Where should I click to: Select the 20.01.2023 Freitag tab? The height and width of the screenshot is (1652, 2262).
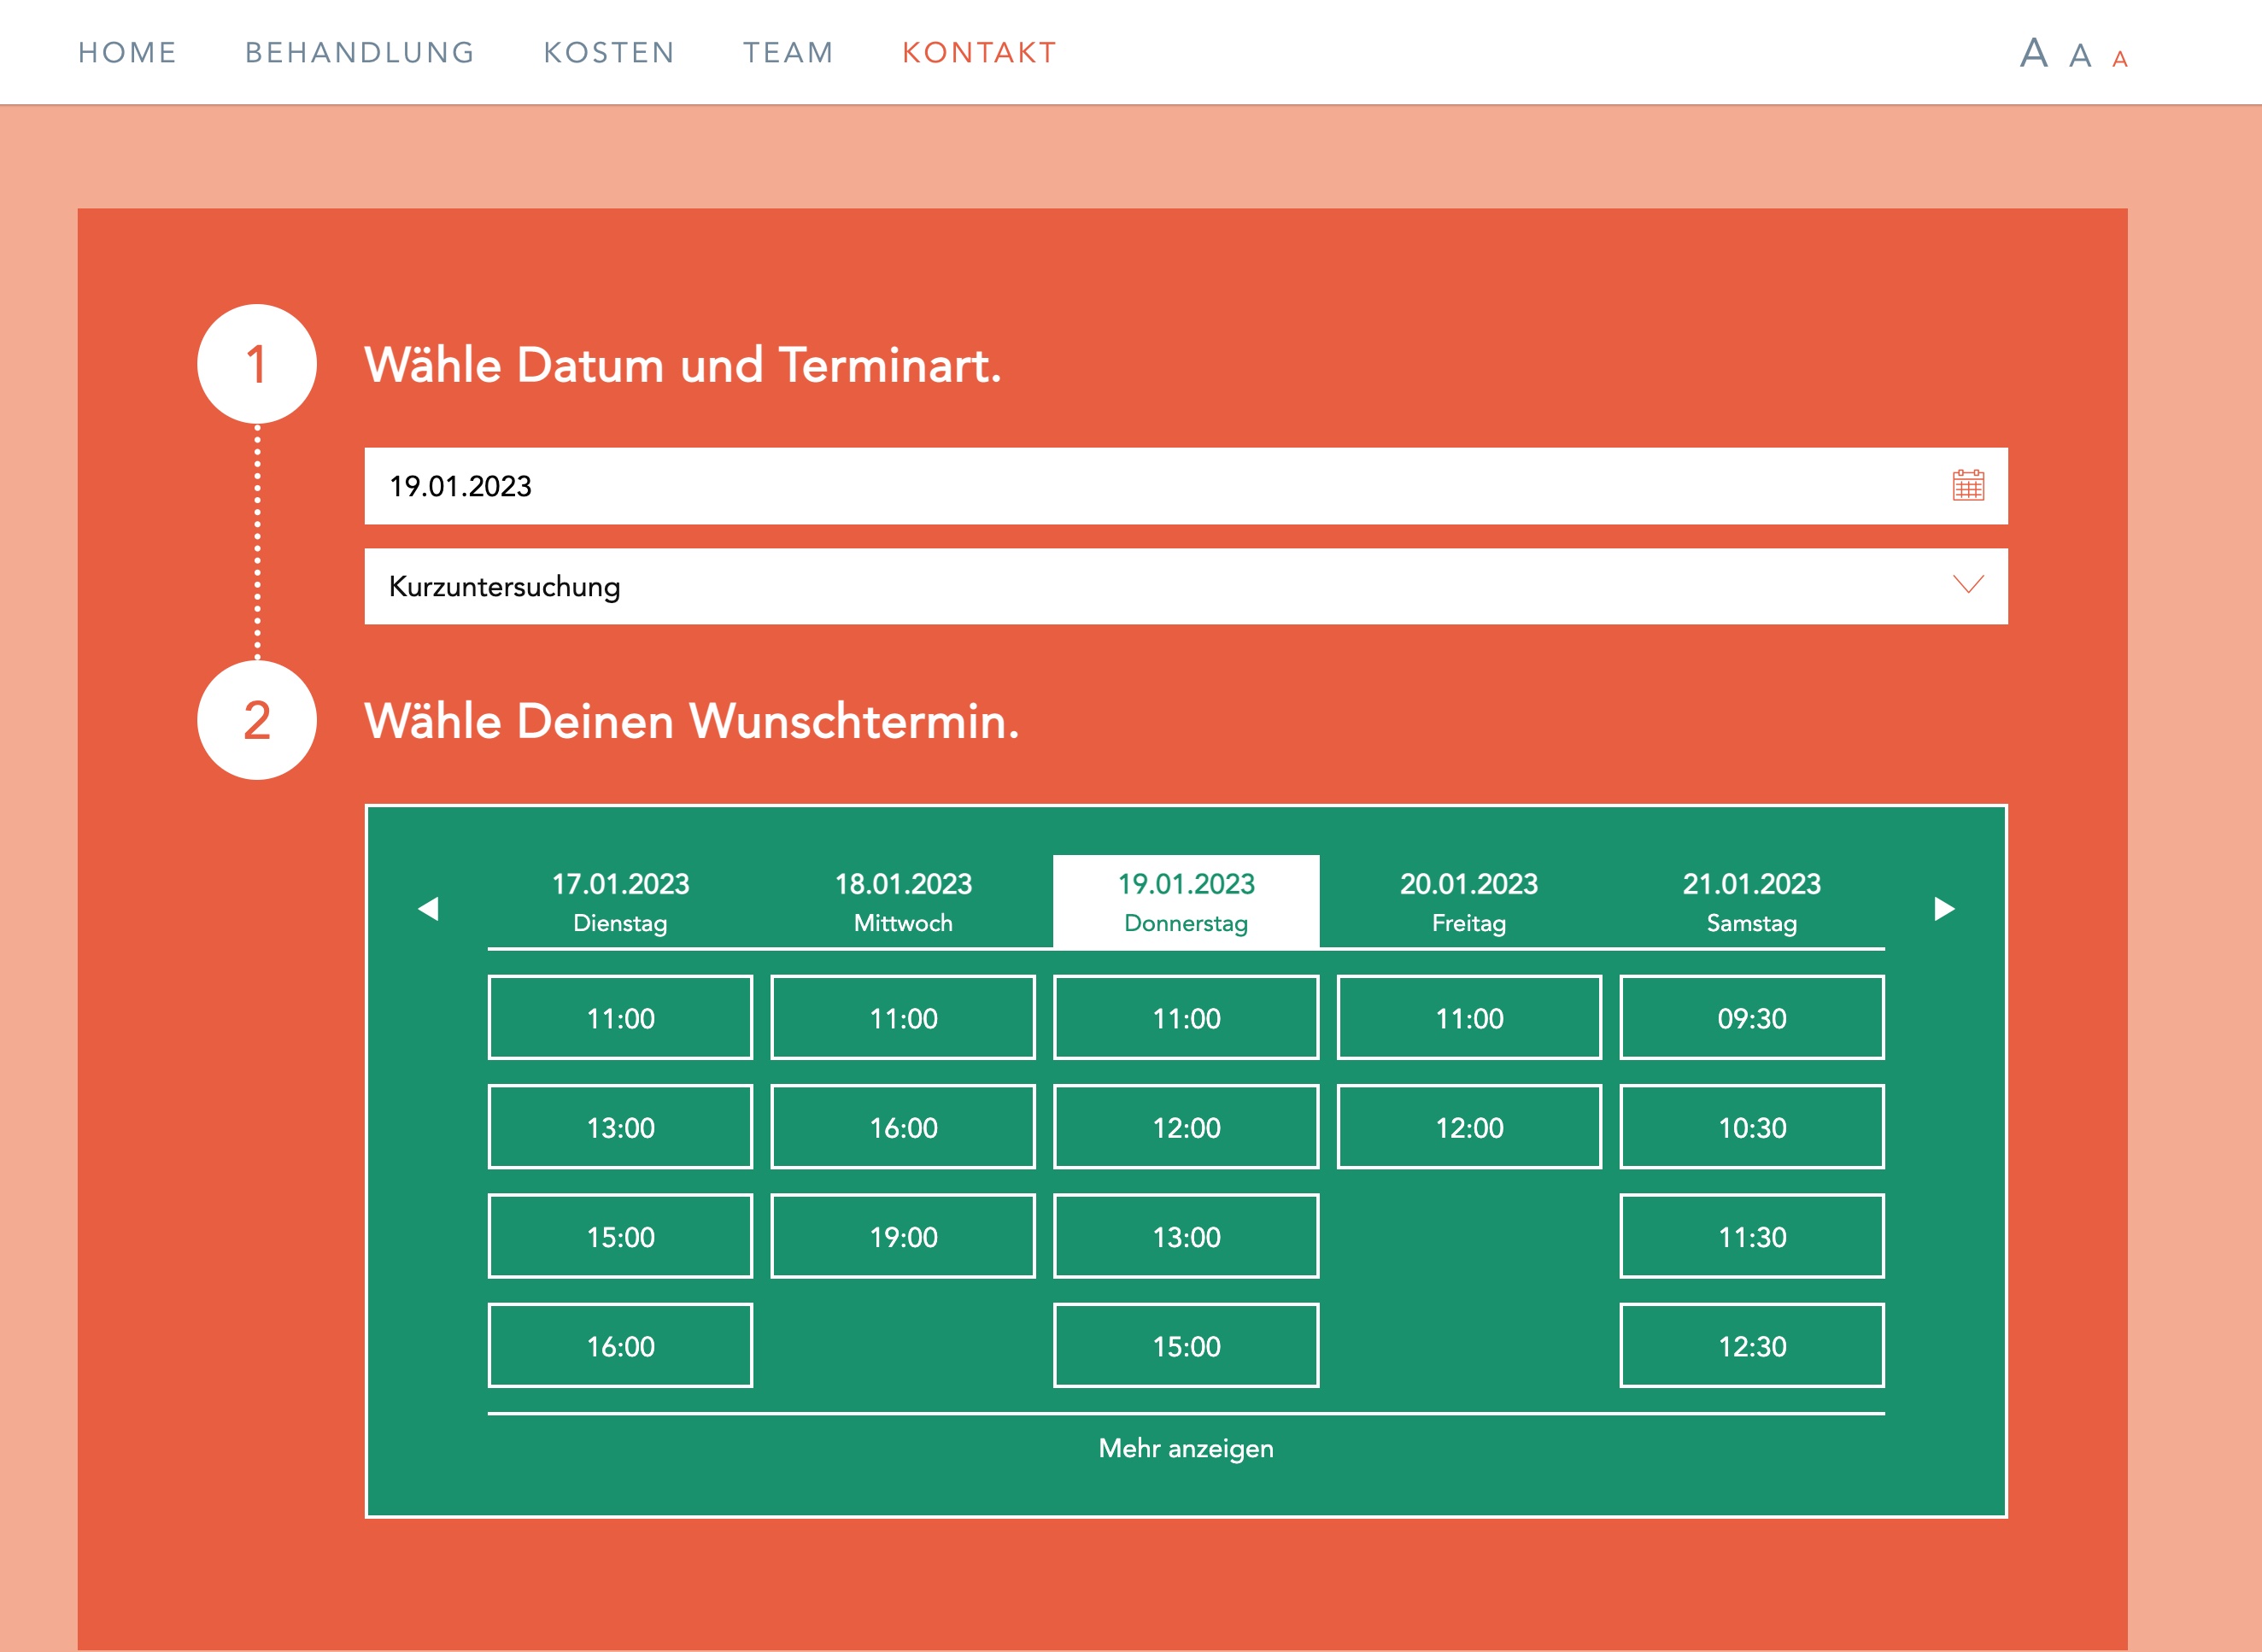pyautogui.click(x=1468, y=901)
